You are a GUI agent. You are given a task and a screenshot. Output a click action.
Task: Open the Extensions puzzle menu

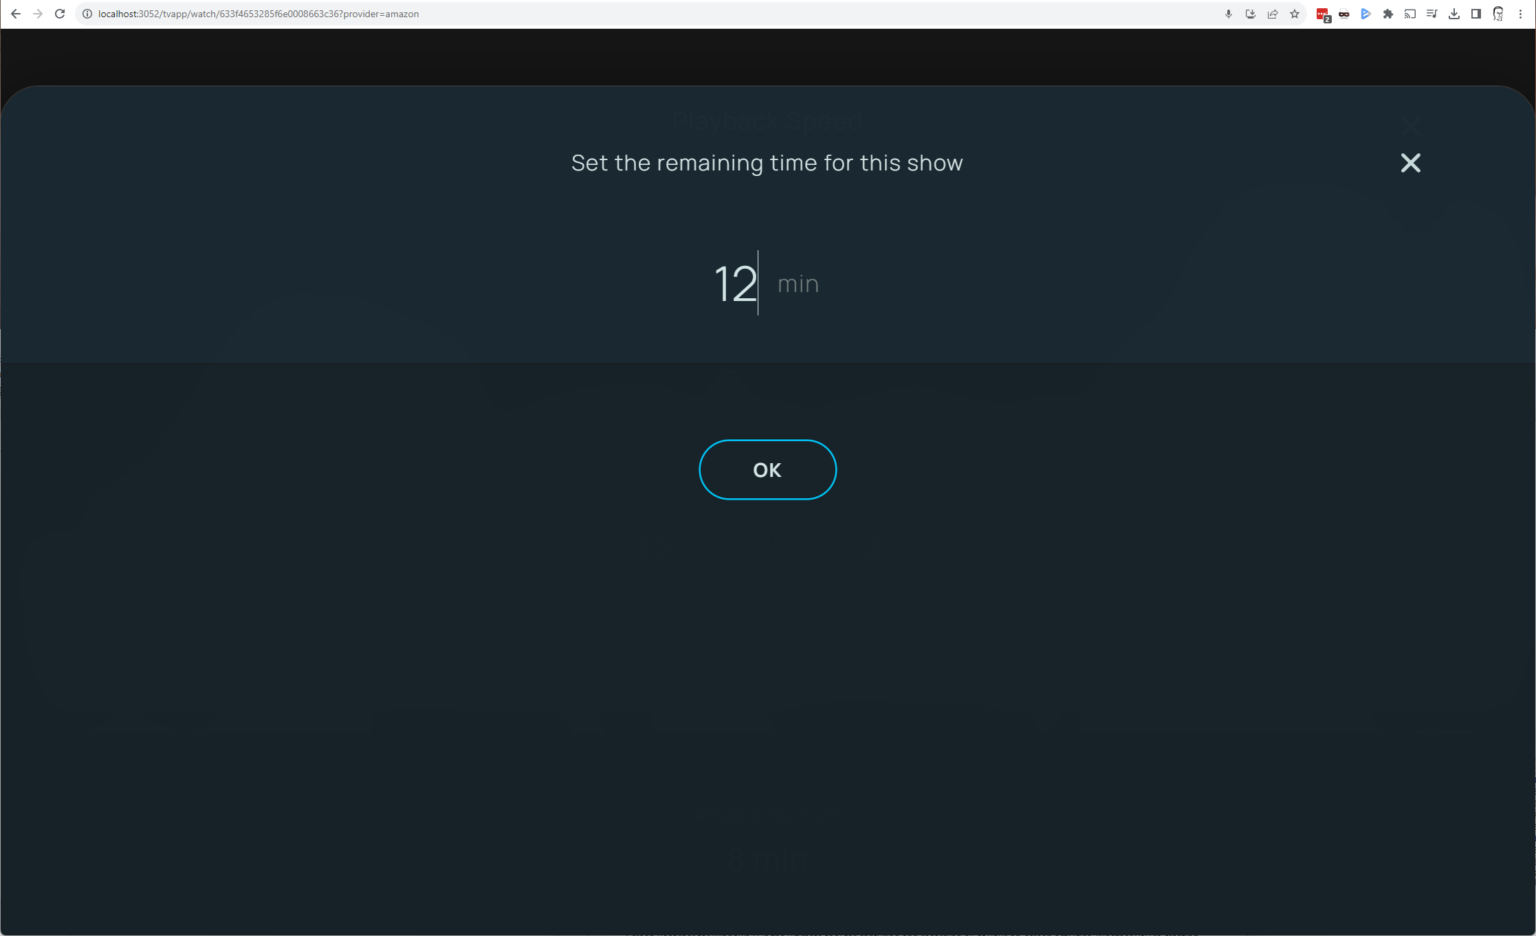pyautogui.click(x=1388, y=14)
